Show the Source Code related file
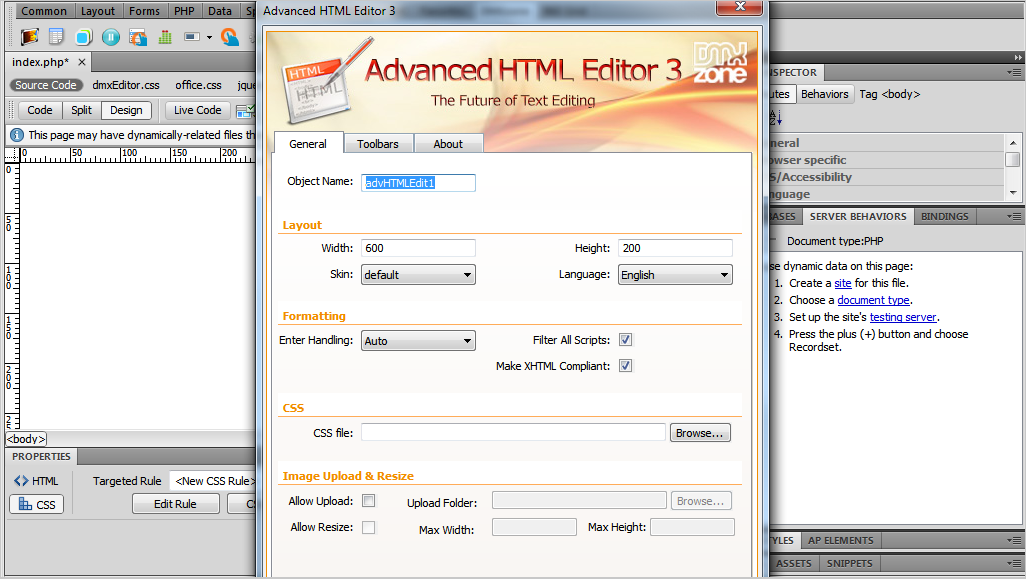The width and height of the screenshot is (1026, 579). (46, 85)
